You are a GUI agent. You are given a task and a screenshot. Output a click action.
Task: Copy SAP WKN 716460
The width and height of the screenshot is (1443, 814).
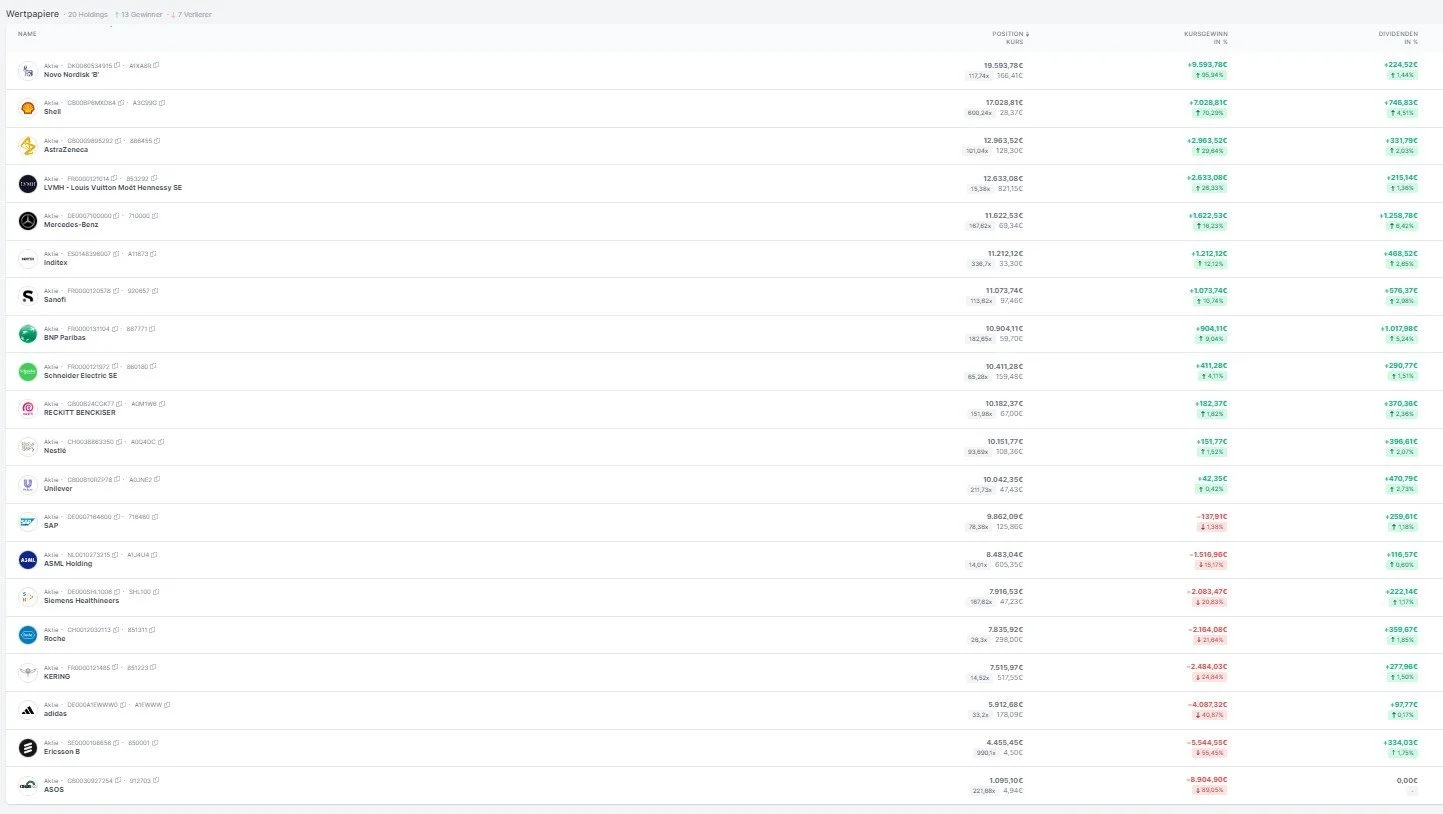coord(155,517)
